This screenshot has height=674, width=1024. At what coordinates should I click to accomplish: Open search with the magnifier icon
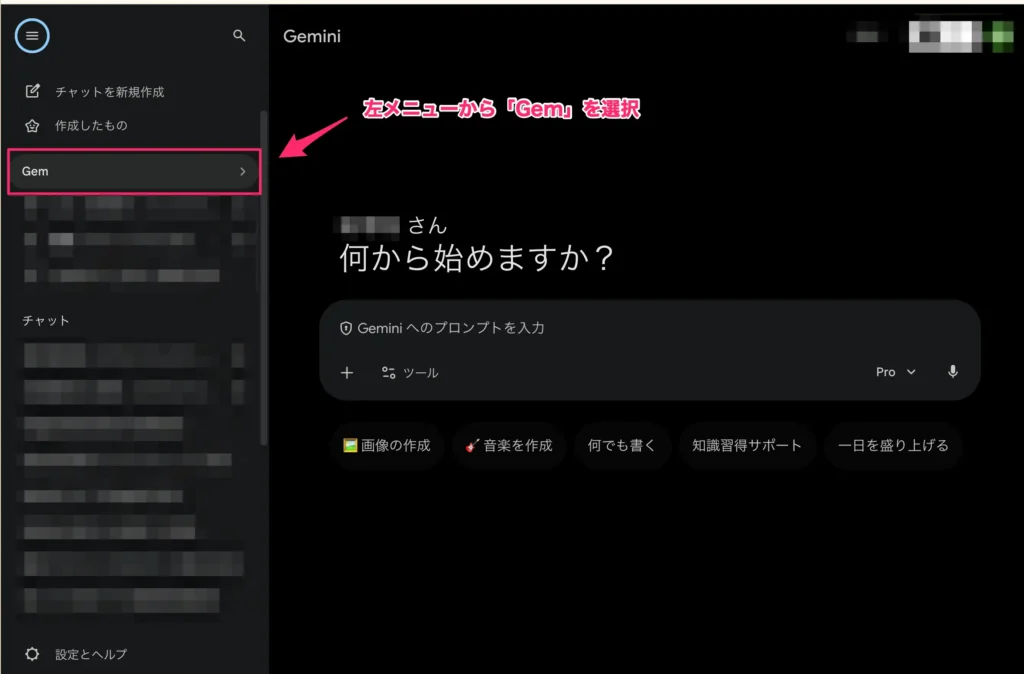pyautogui.click(x=239, y=36)
